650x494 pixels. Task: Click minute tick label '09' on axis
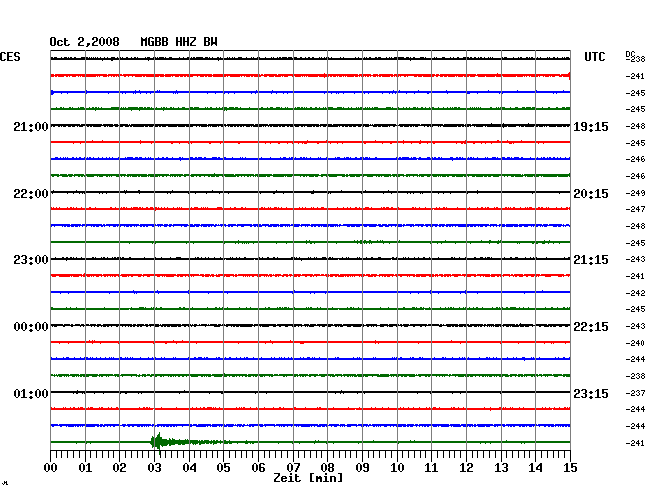pyautogui.click(x=362, y=468)
